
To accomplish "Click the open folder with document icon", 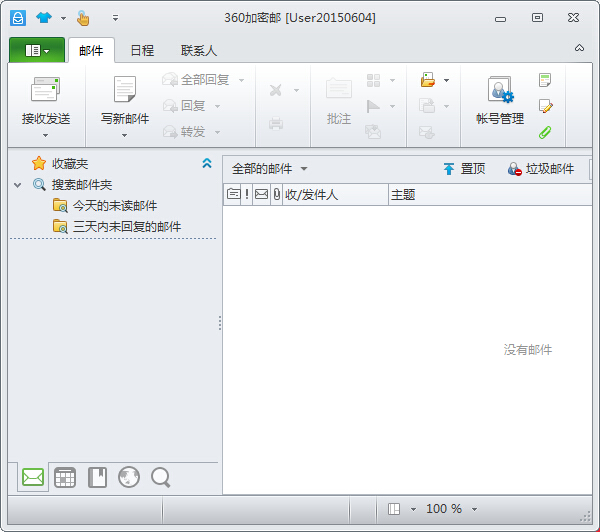I will (x=428, y=80).
